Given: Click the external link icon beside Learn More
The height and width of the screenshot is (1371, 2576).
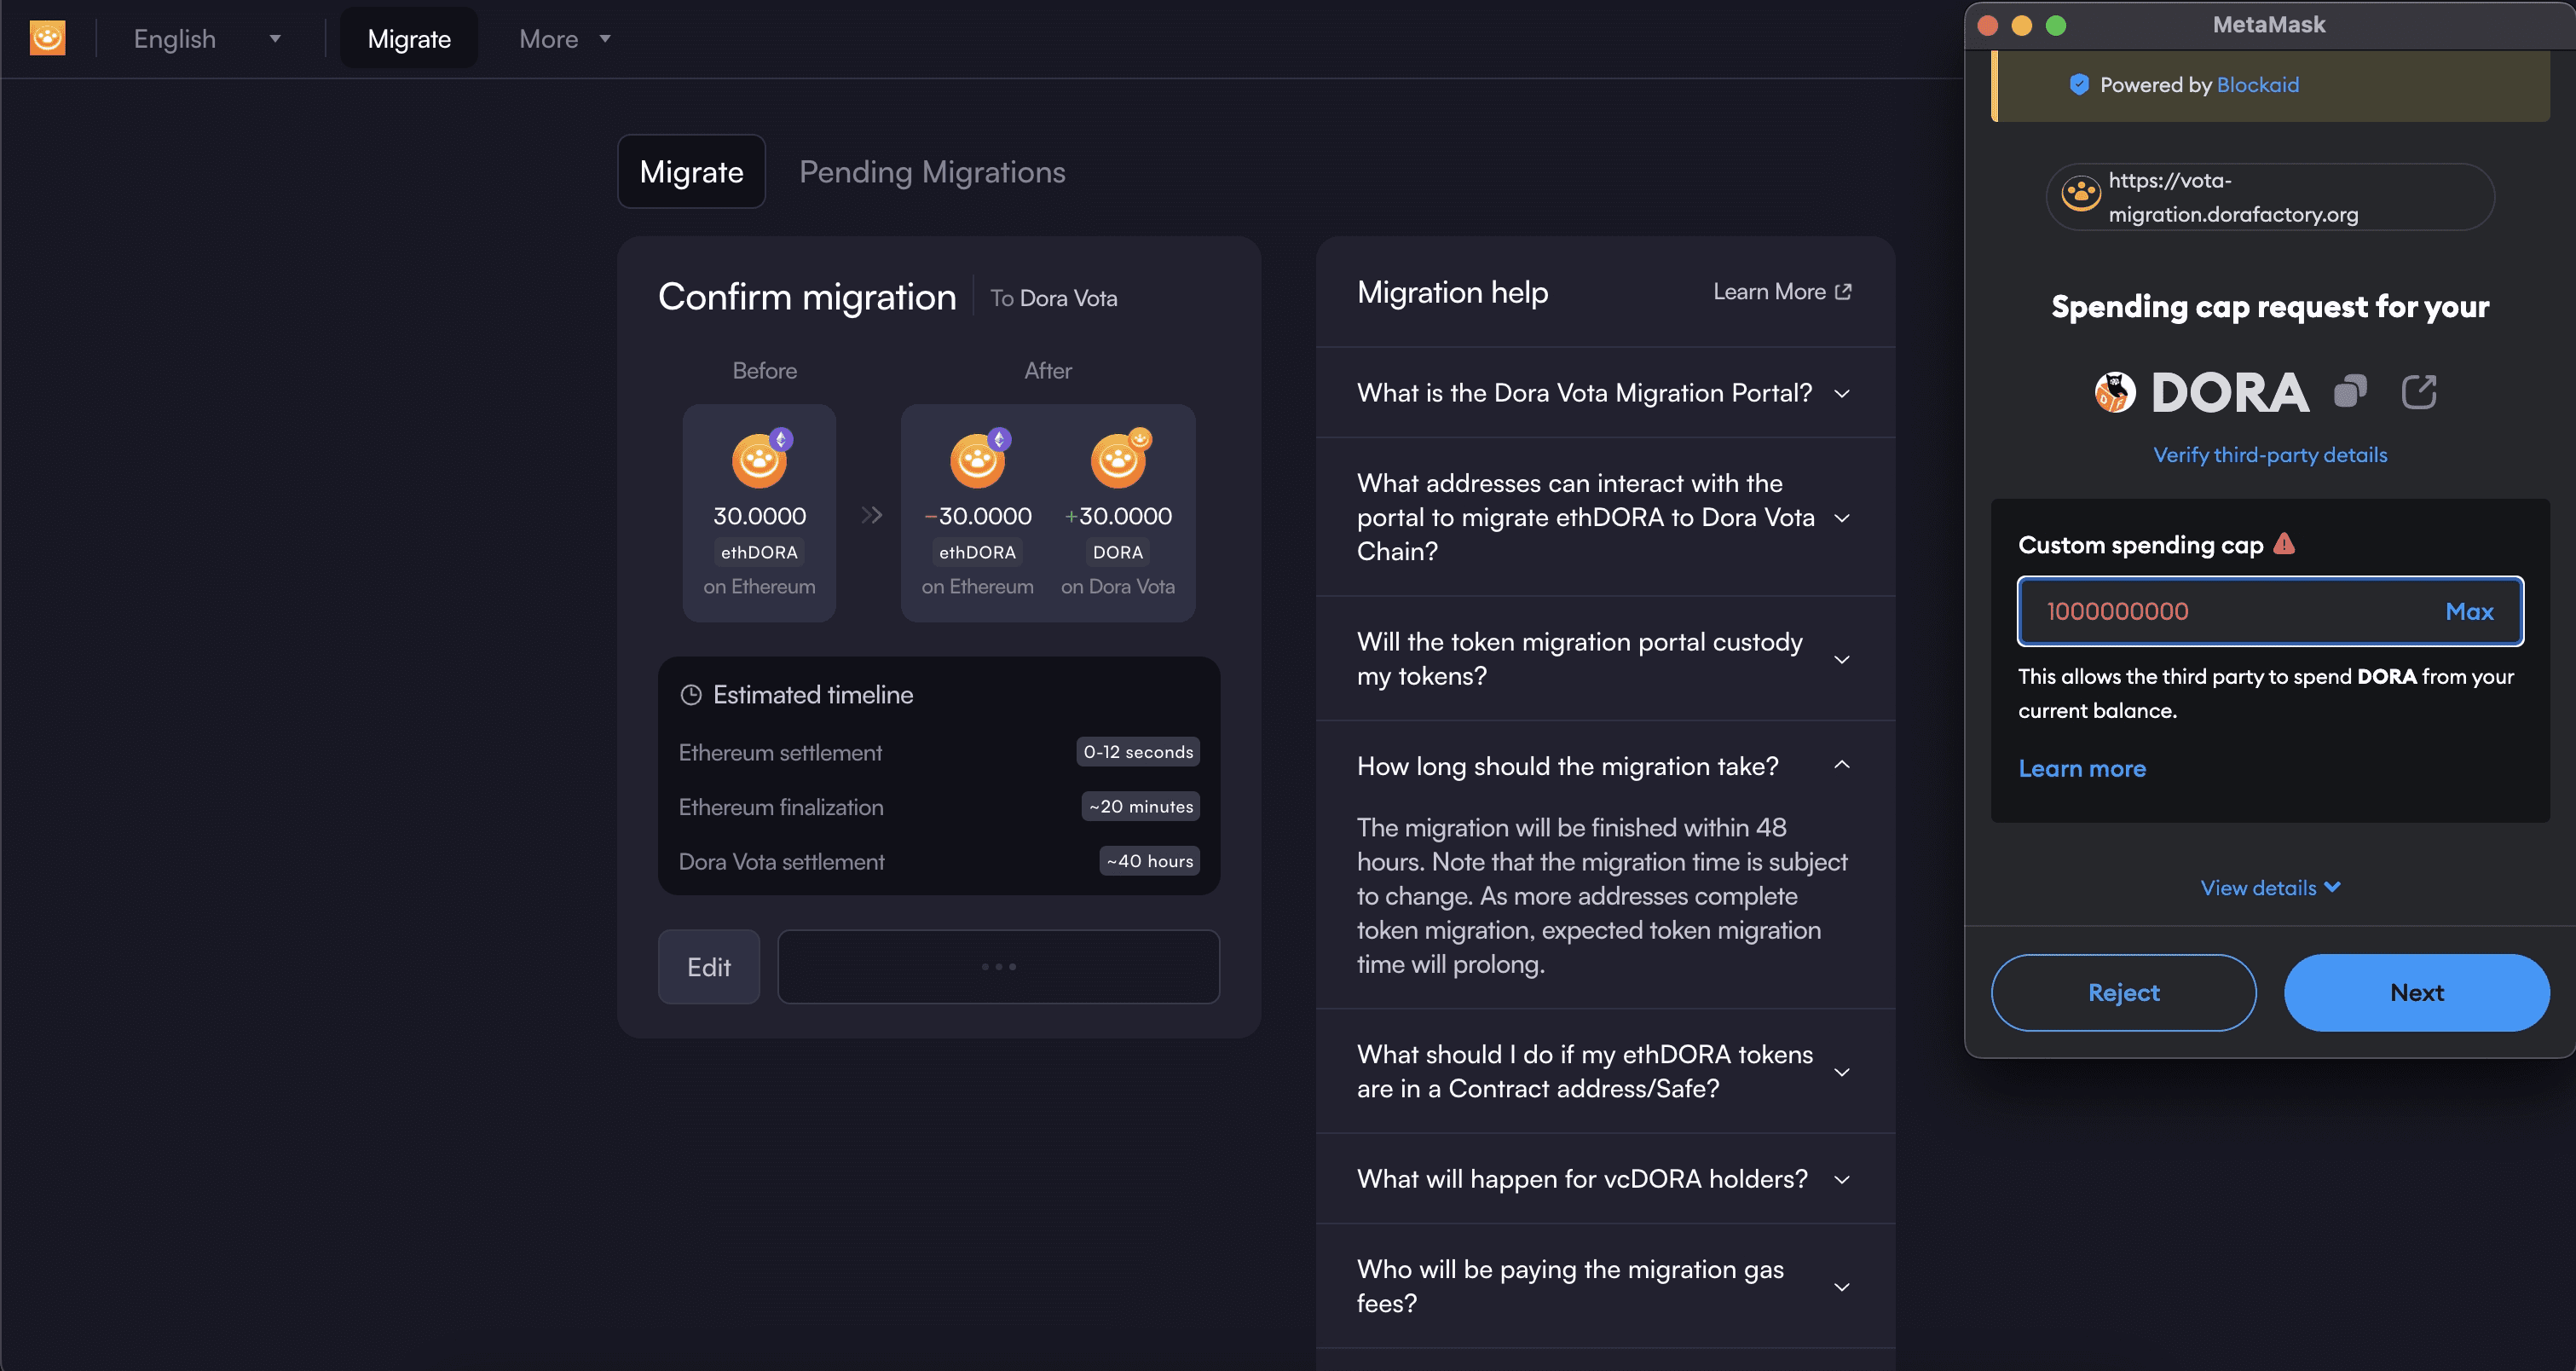Looking at the screenshot, I should coord(1843,292).
